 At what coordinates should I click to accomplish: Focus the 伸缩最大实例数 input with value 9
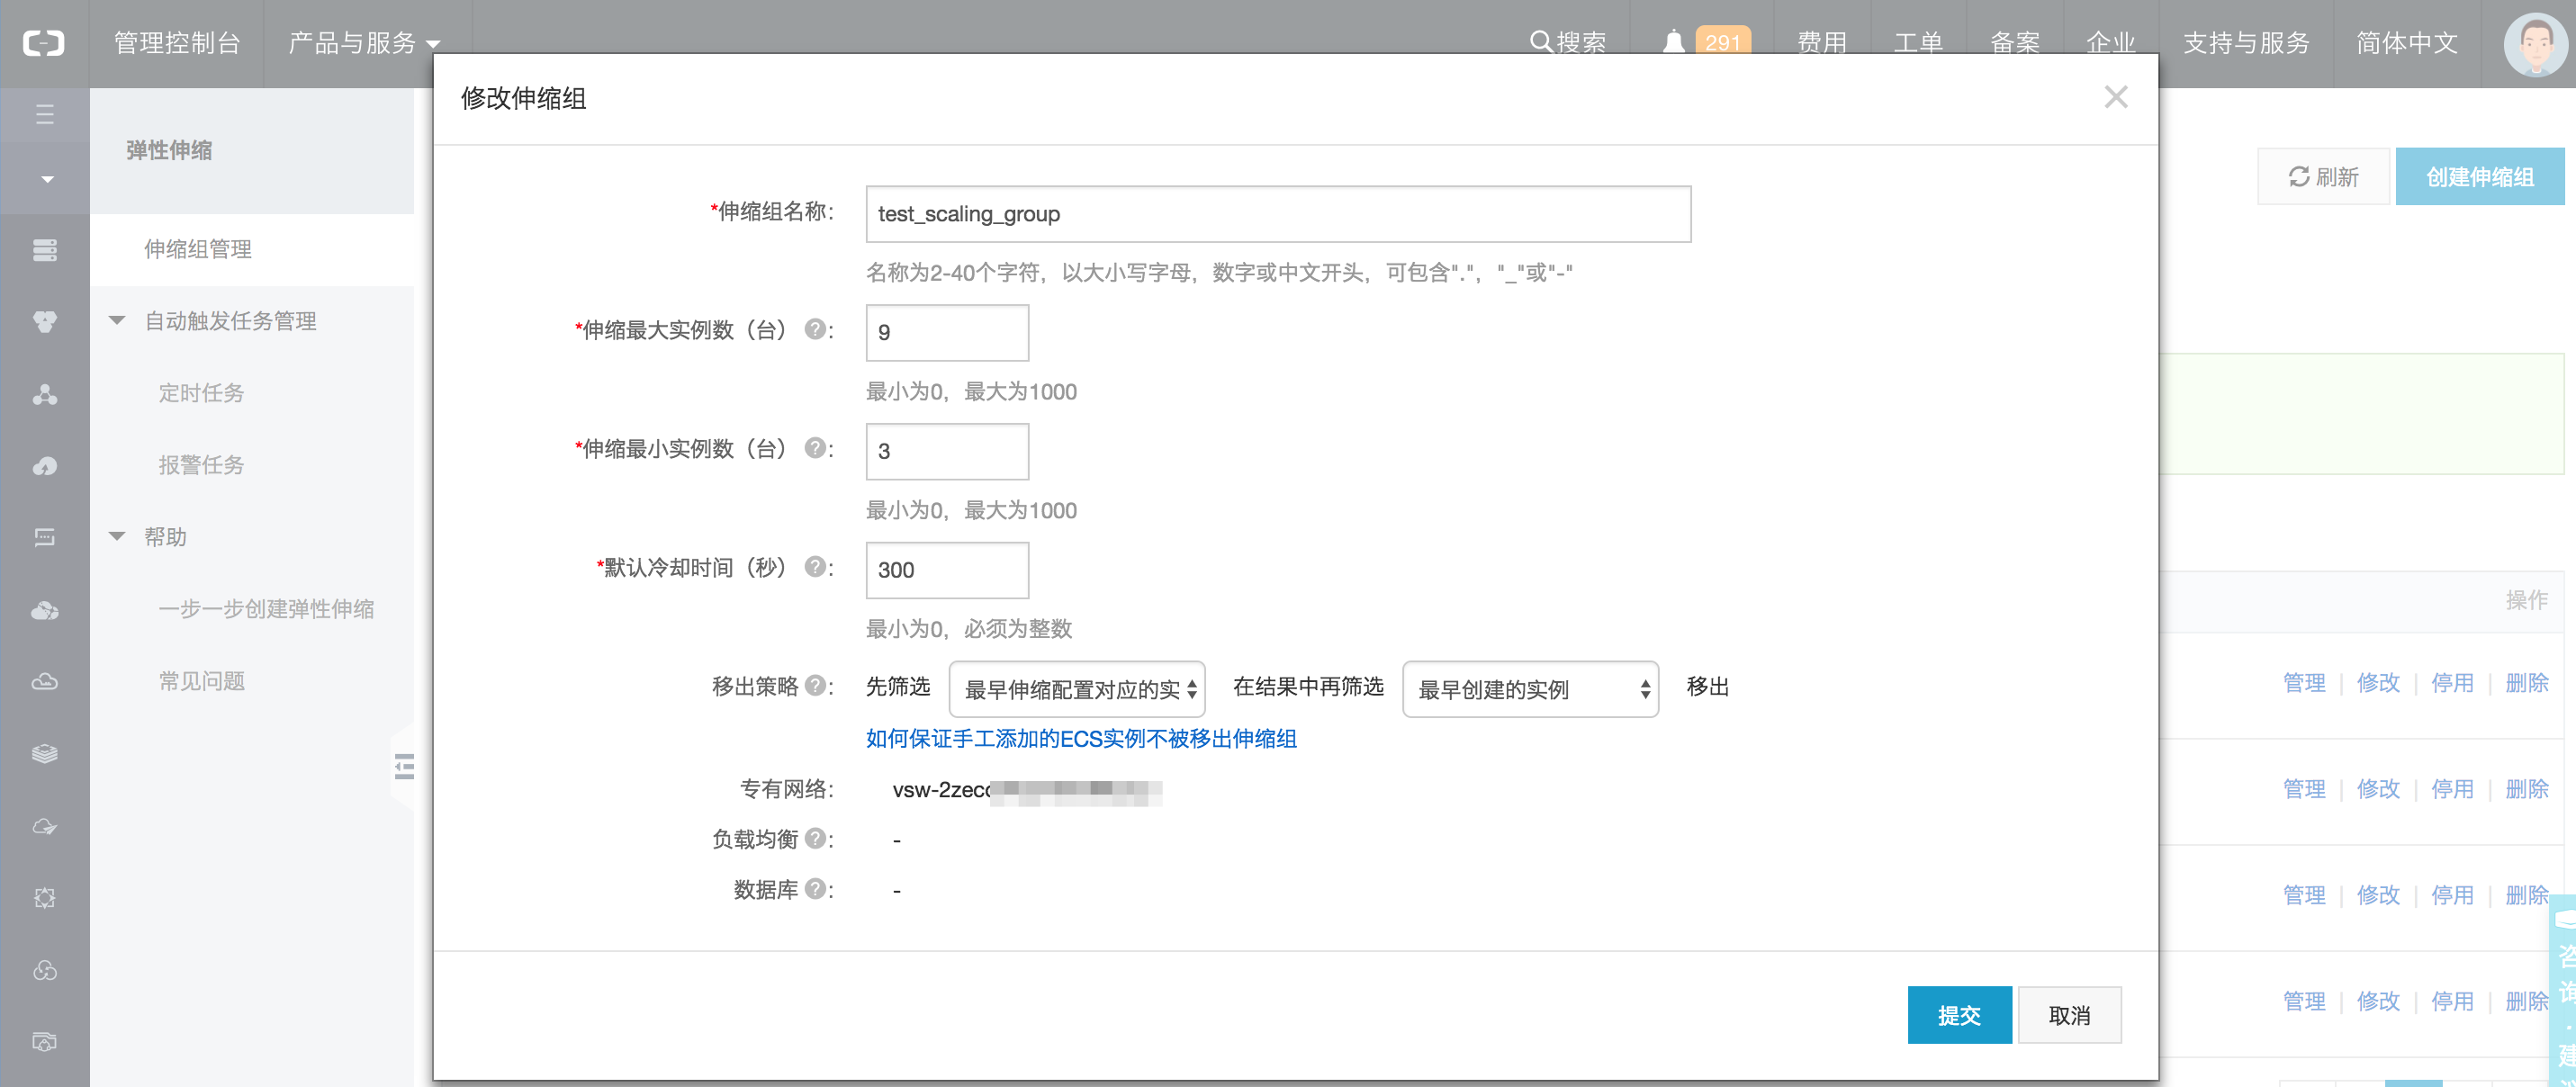point(947,332)
